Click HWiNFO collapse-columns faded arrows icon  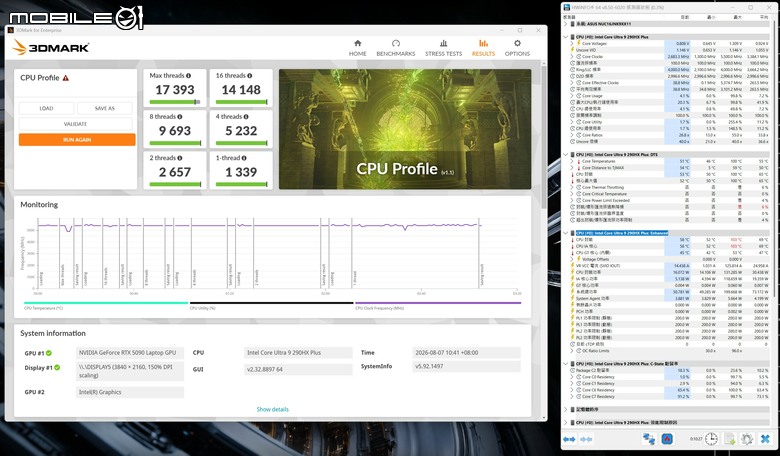pos(586,439)
